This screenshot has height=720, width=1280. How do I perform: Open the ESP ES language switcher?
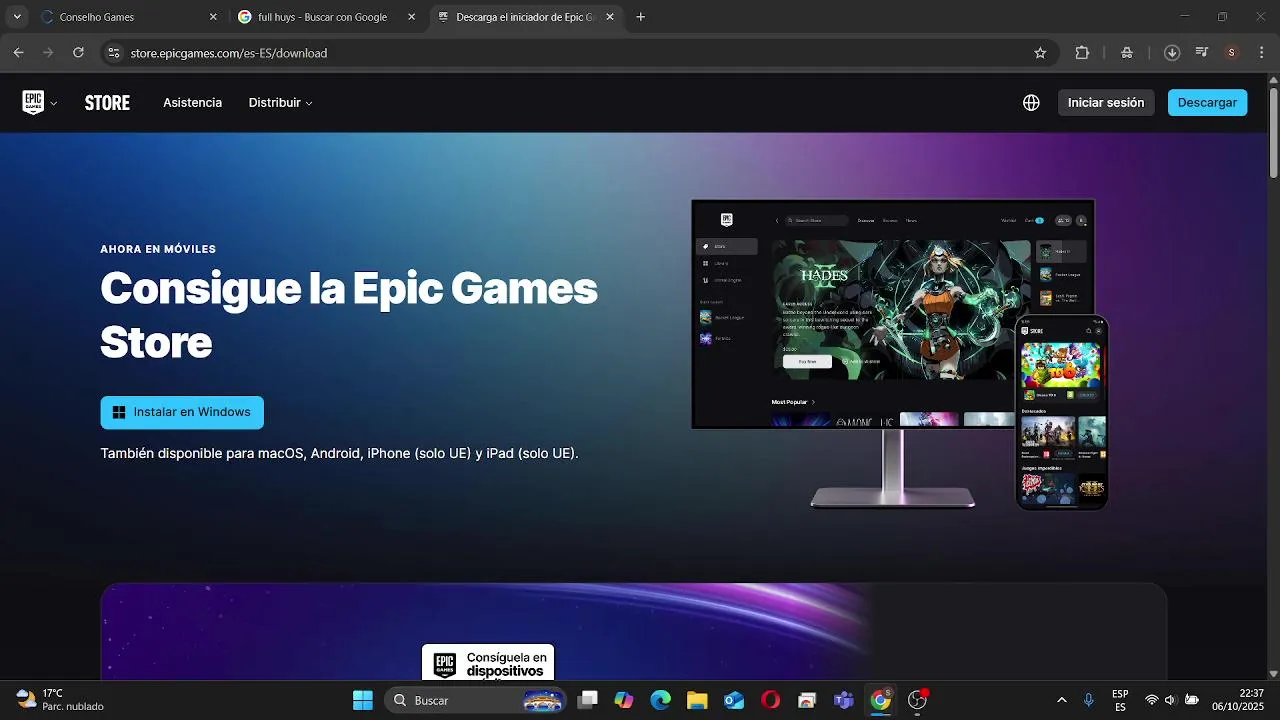[x=1120, y=700]
